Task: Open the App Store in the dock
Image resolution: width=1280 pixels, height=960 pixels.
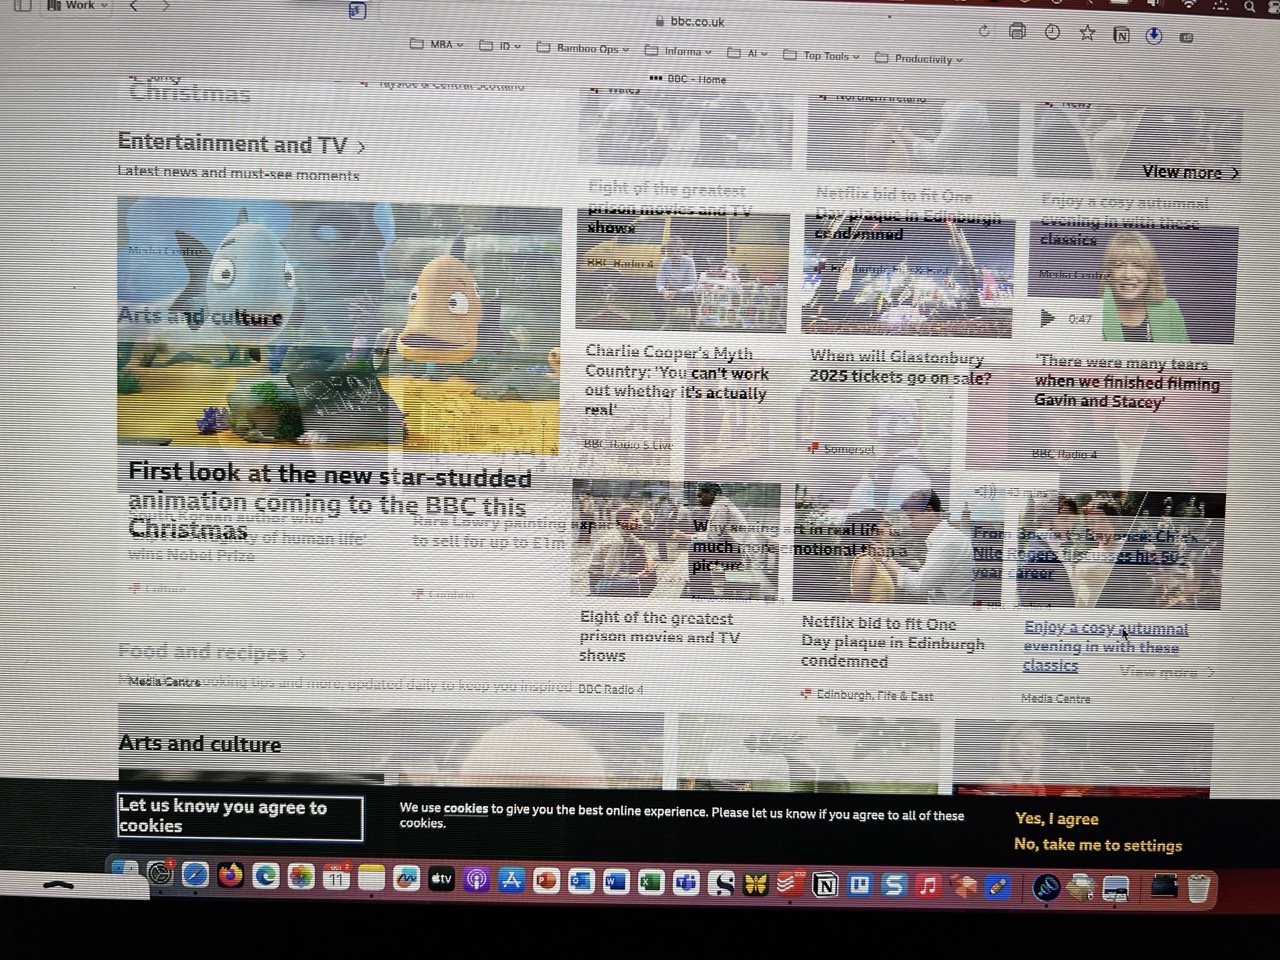Action: click(x=511, y=881)
